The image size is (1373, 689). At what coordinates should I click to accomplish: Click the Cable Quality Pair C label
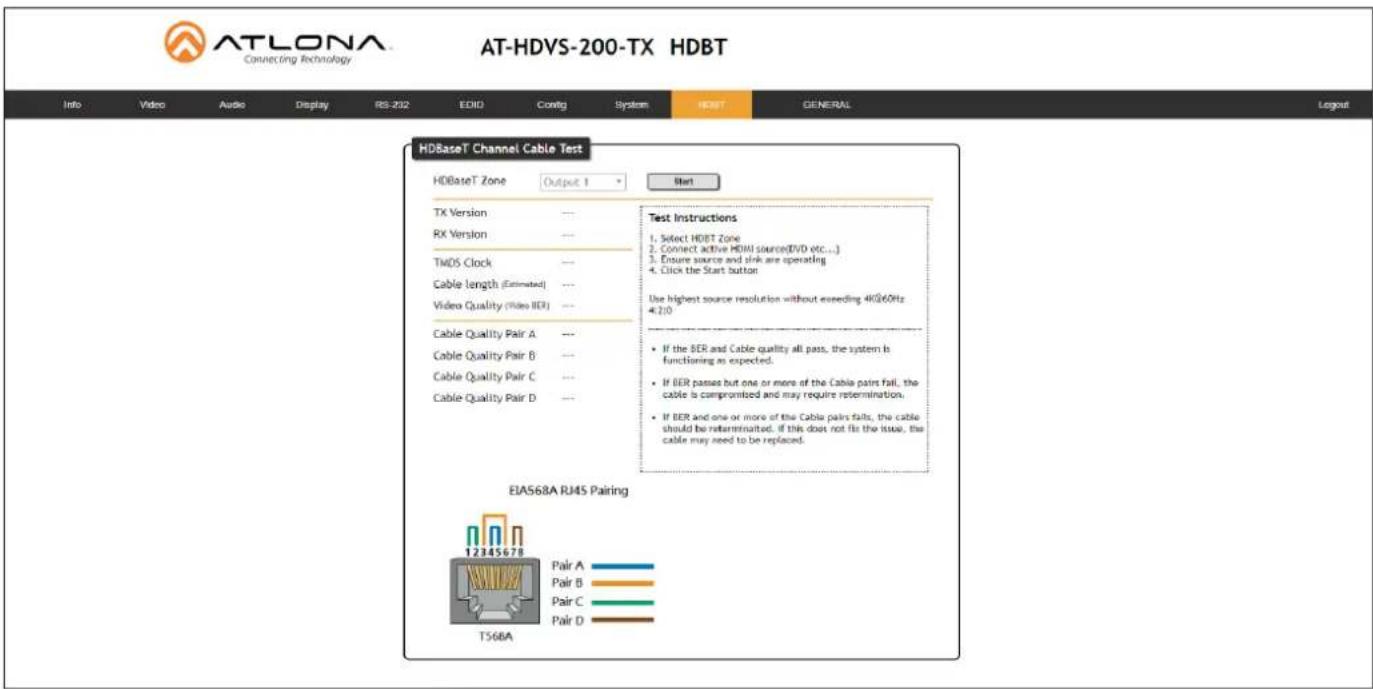coord(484,377)
